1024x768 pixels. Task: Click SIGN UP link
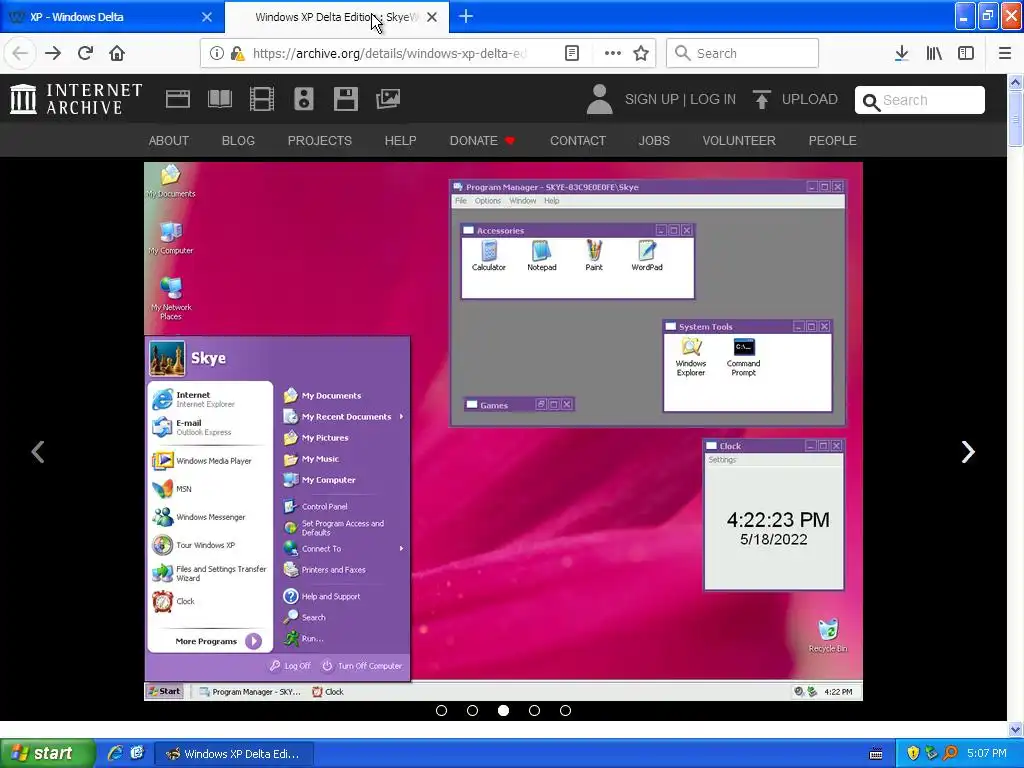point(652,99)
